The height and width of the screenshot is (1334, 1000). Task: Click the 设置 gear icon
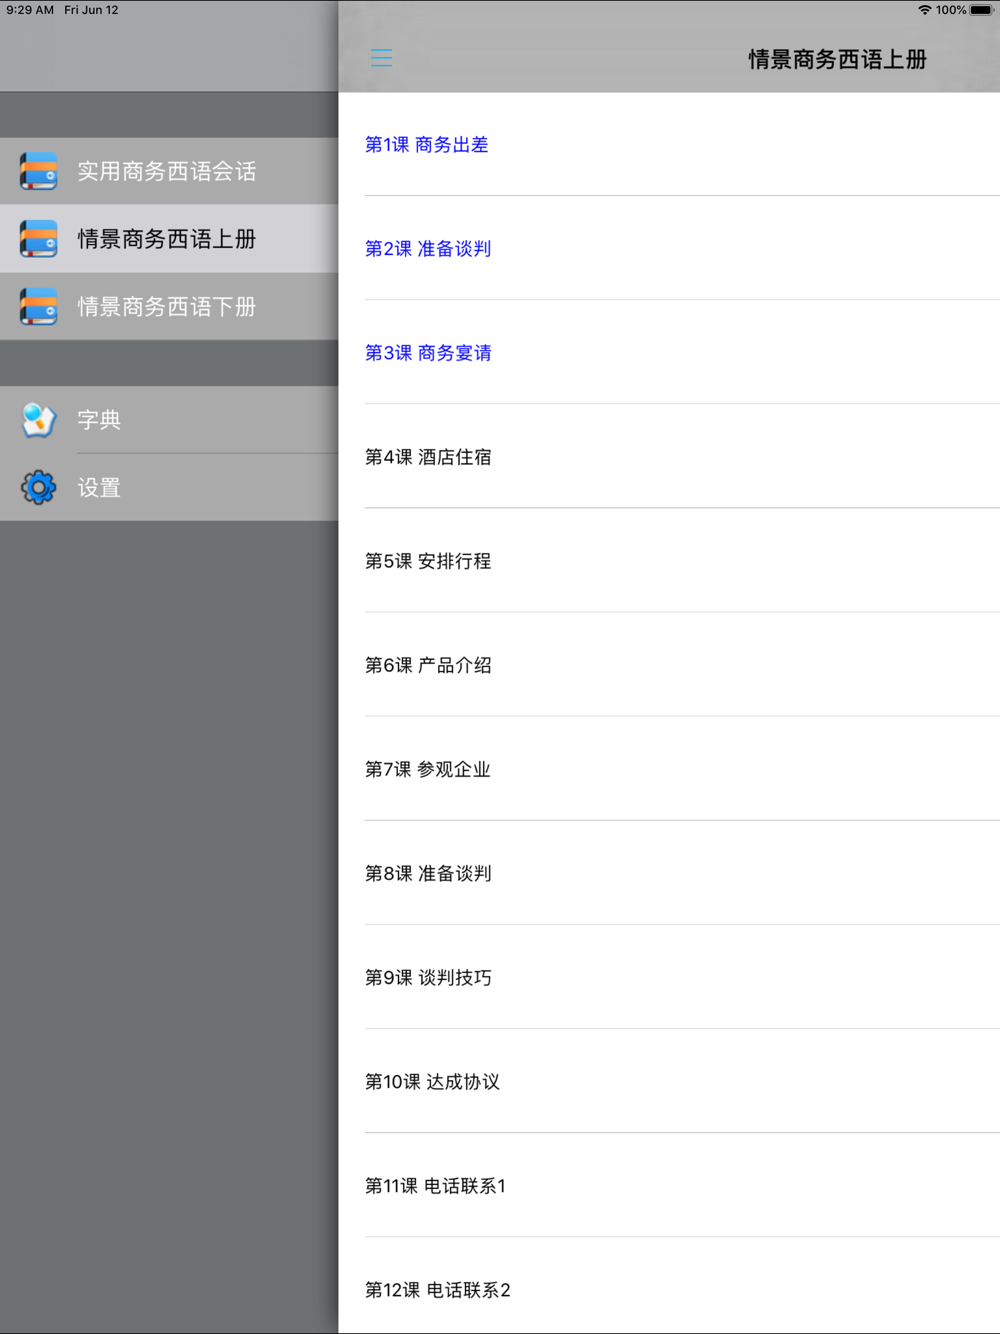(x=39, y=488)
